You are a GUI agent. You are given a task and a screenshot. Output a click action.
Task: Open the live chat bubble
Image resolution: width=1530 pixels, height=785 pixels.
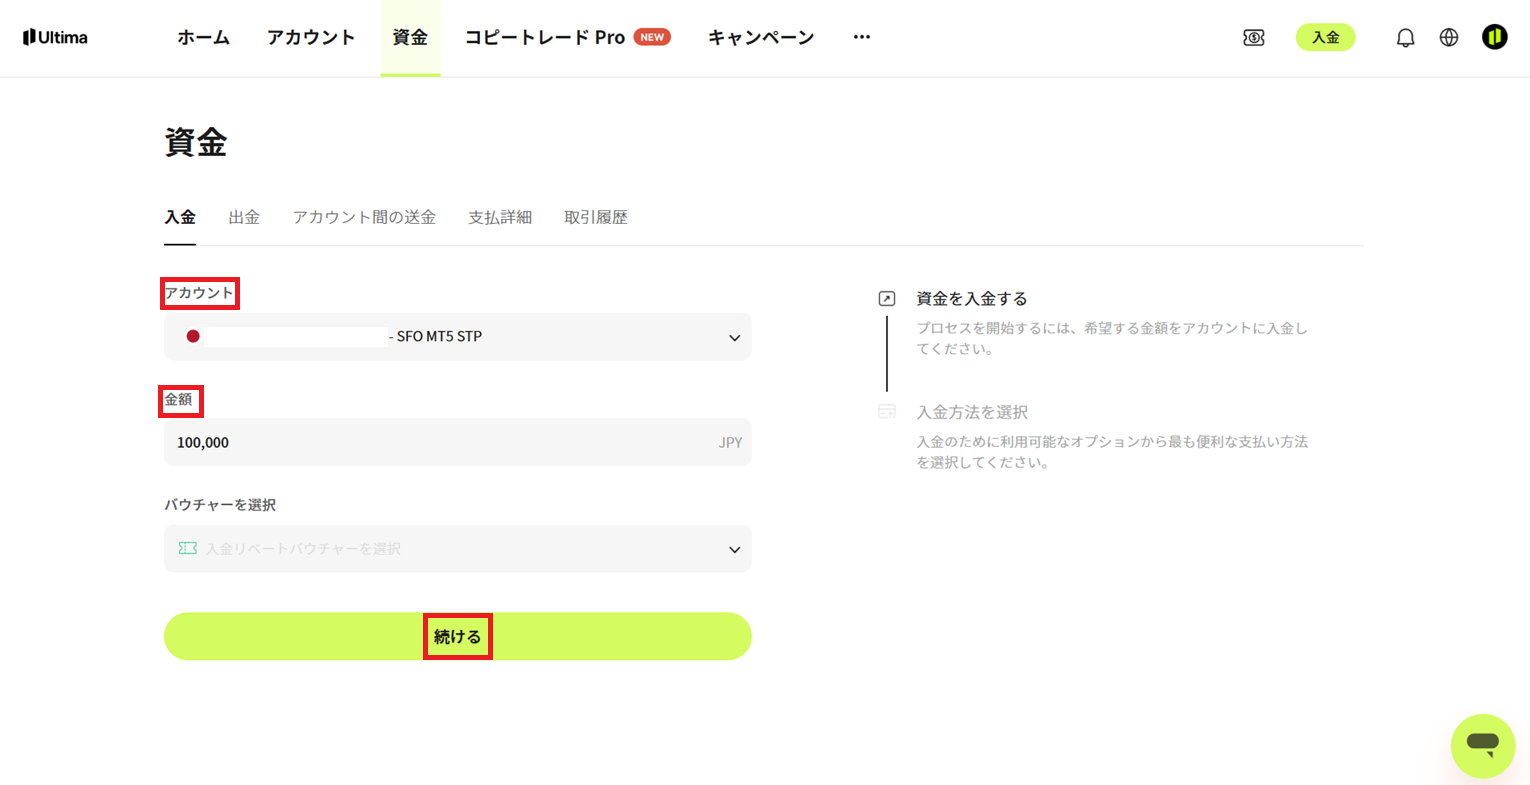click(x=1483, y=745)
